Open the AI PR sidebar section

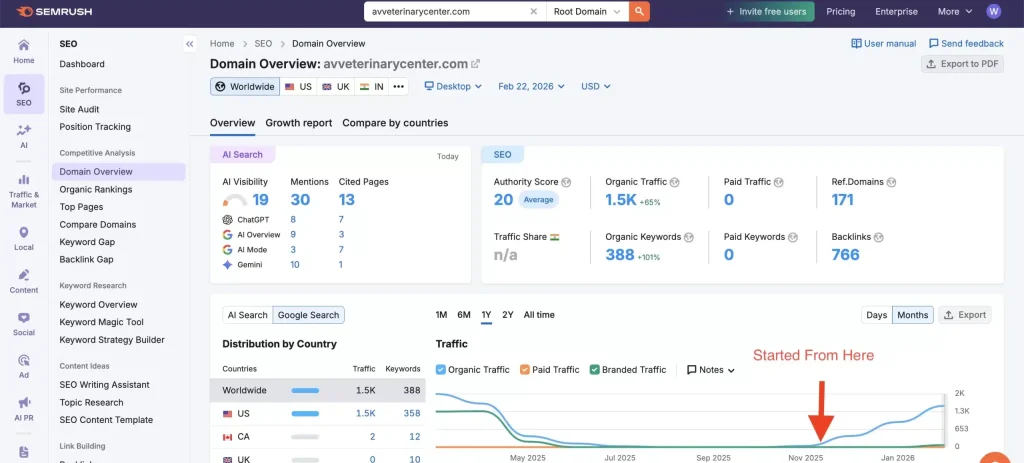pos(24,408)
